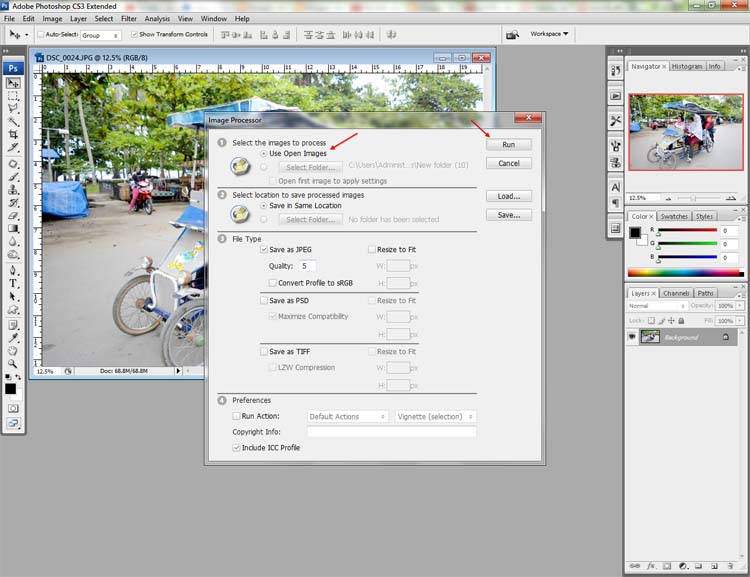Viewport: 750px width, 577px height.
Task: Choose the Brush tool
Action: 13,177
